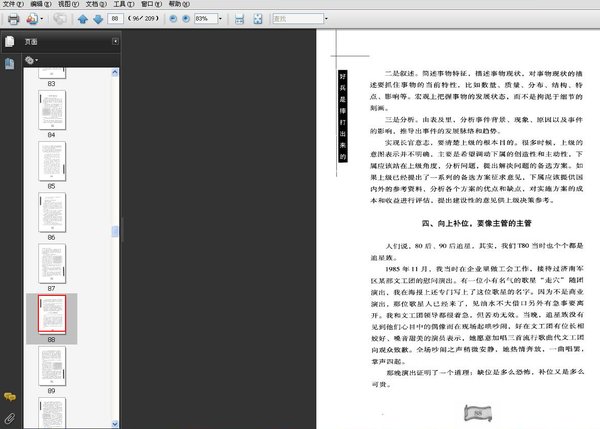Open the 文件 menu
600x429 pixels.
pos(13,4)
